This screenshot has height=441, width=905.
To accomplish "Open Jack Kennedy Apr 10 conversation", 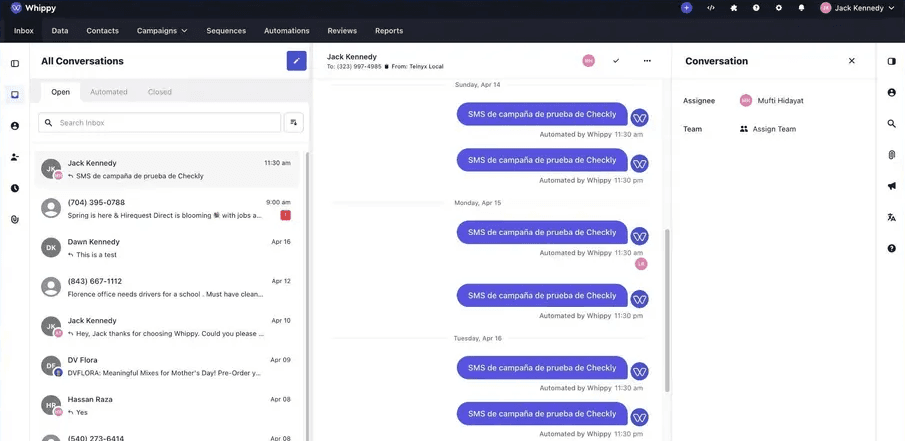I will tap(167, 327).
